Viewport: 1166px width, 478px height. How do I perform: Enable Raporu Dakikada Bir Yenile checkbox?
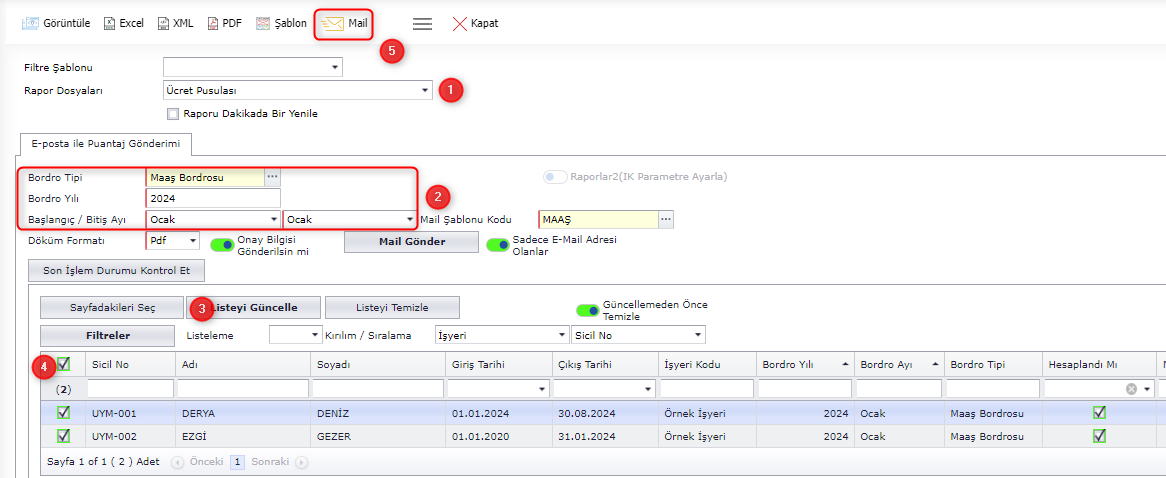point(173,114)
